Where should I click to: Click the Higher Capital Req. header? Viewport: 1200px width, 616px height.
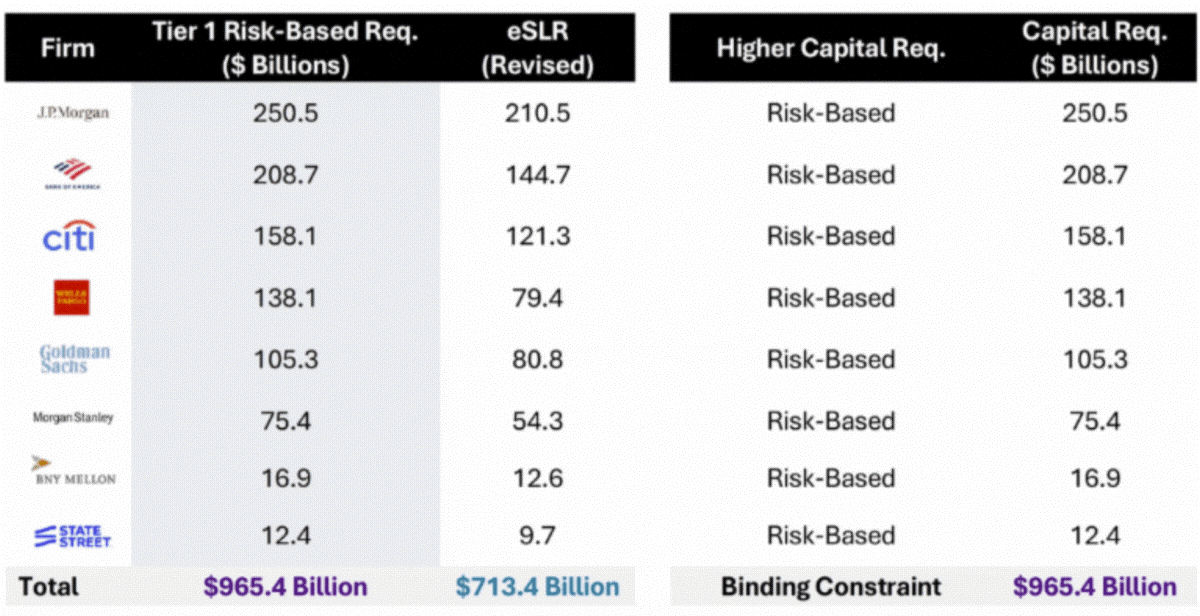click(x=830, y=49)
